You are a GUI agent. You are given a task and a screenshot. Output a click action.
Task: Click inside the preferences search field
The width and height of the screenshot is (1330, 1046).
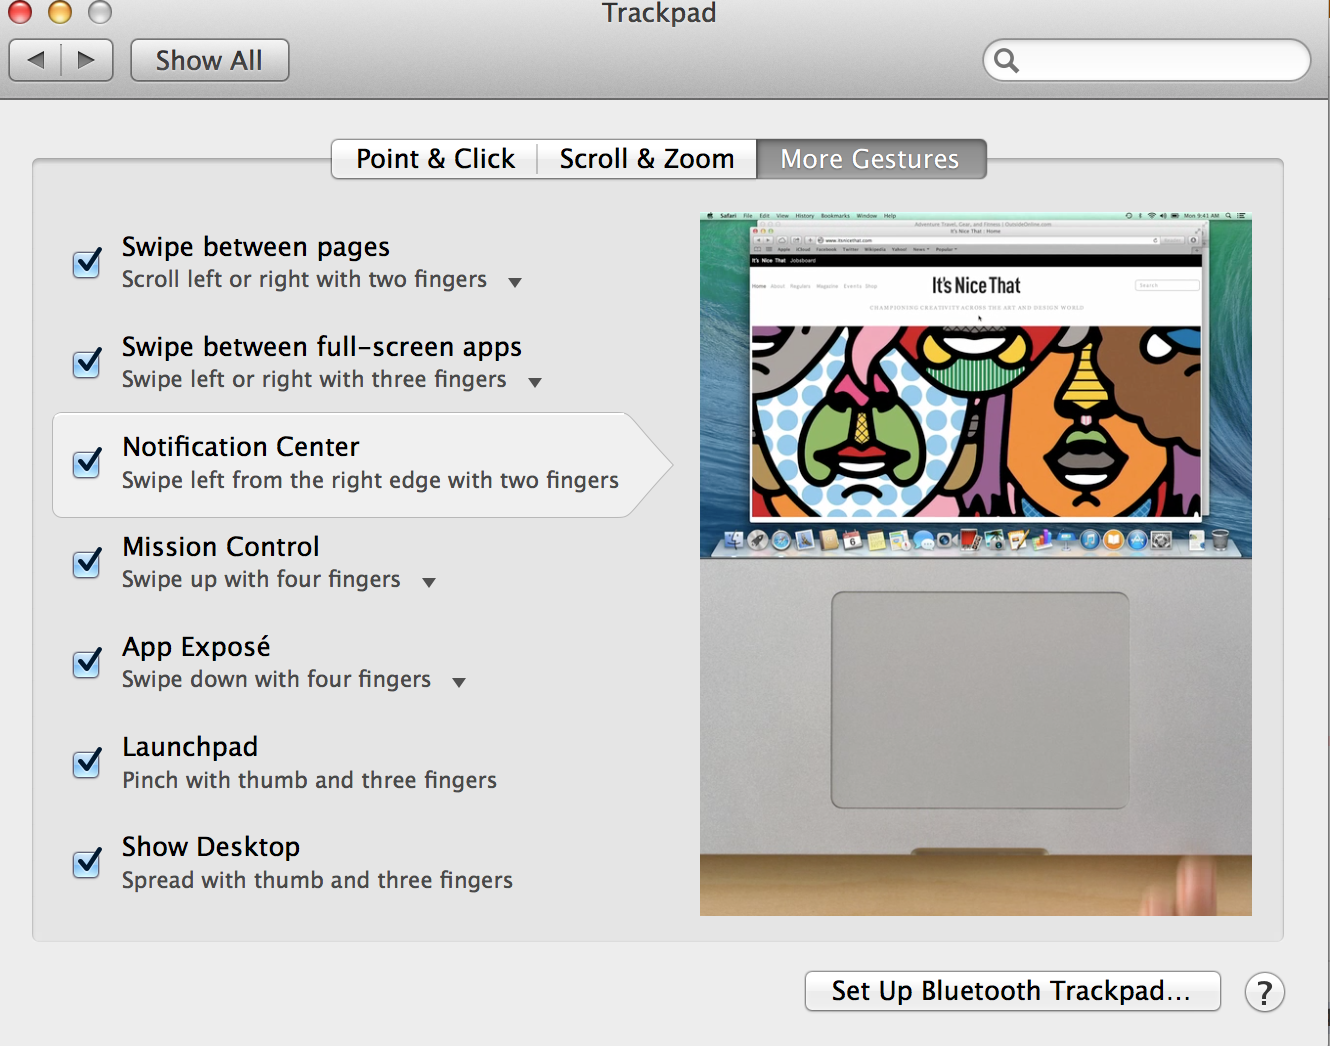pos(1145,60)
